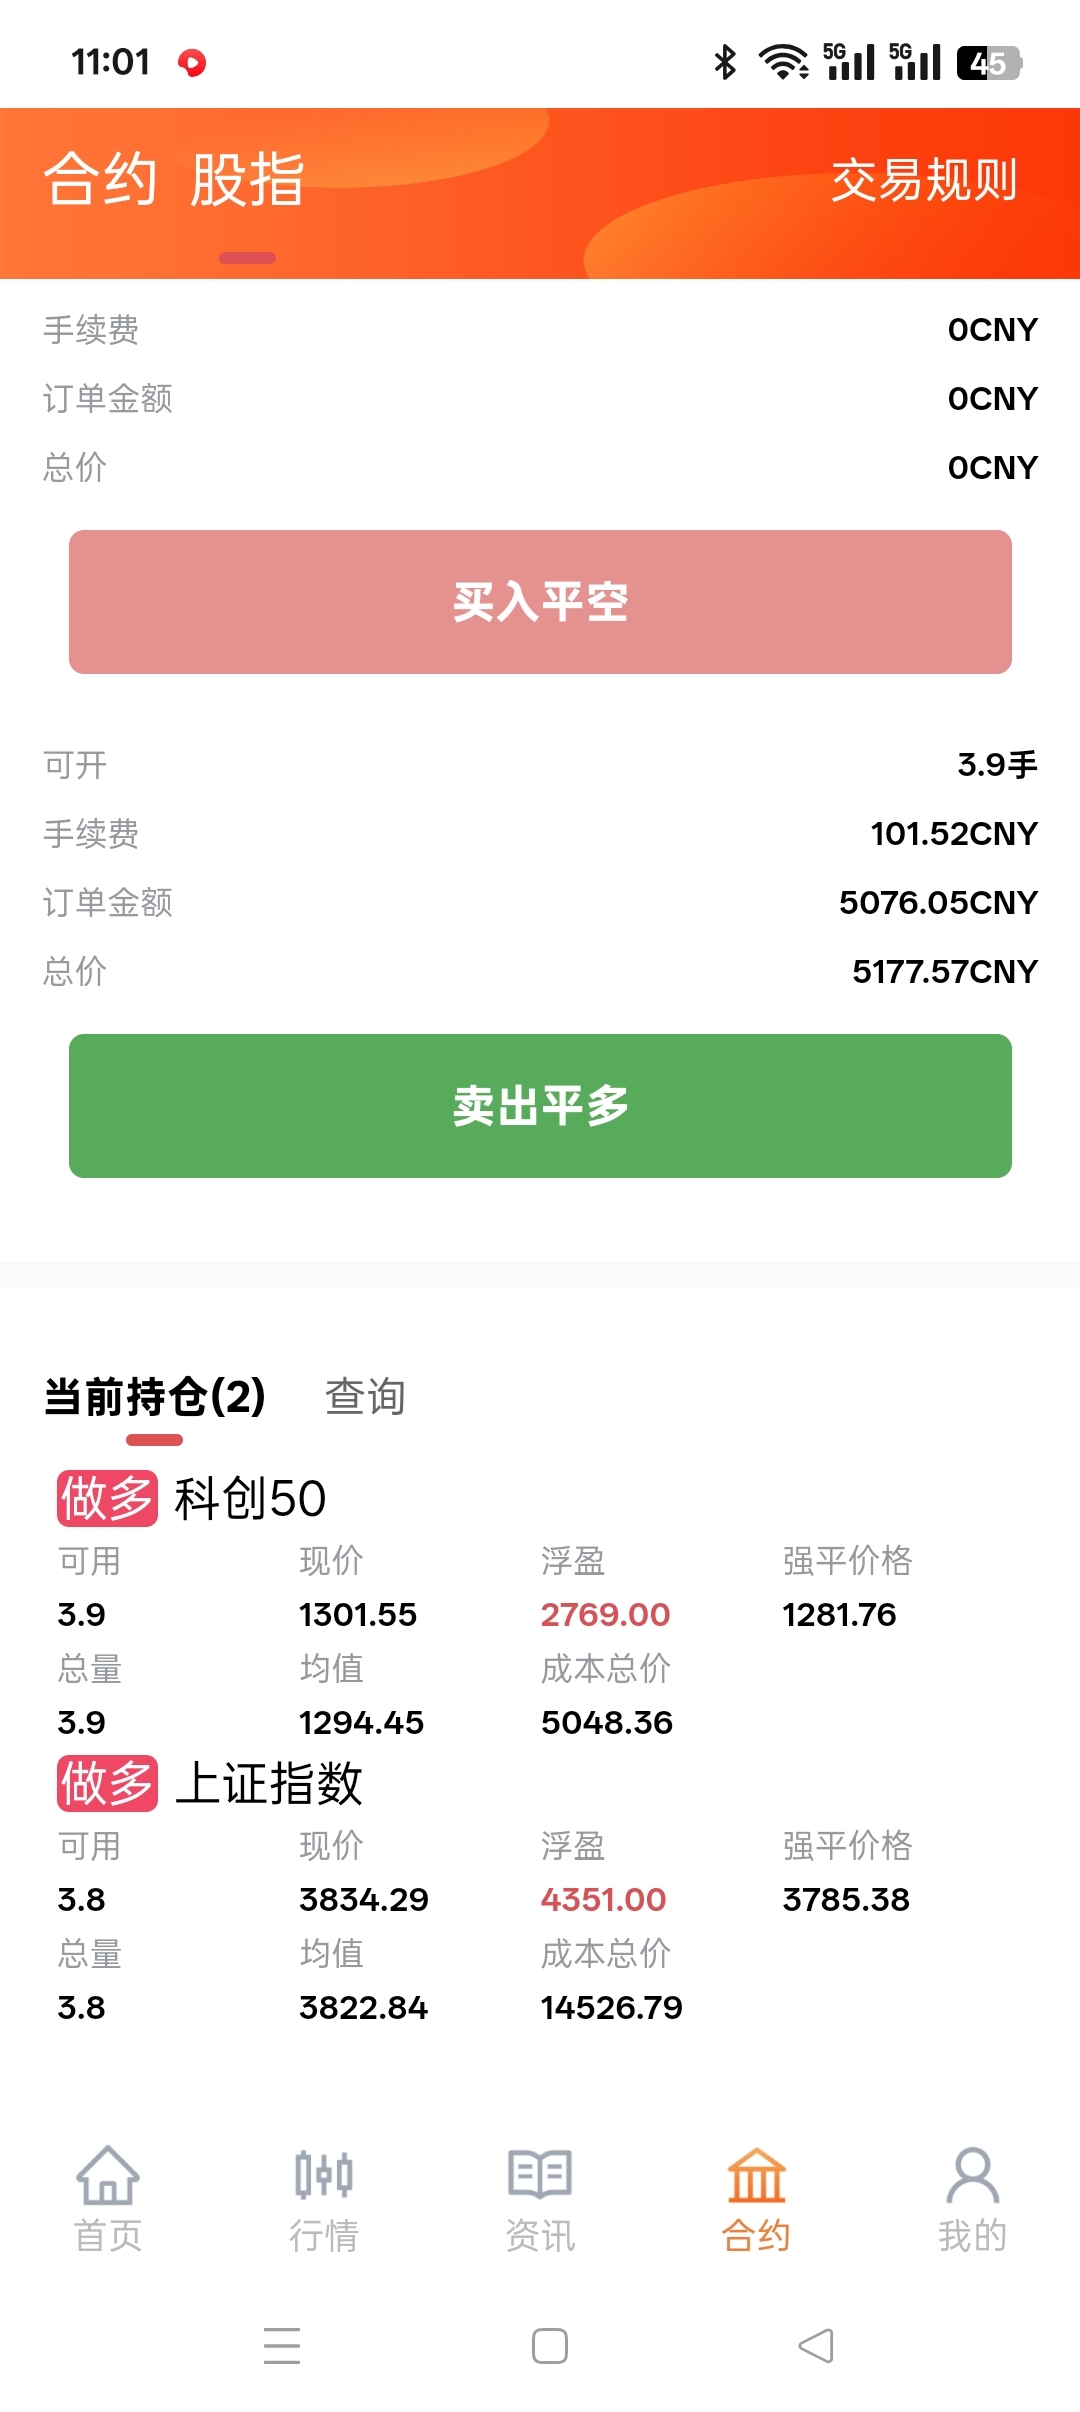Tap the Android back triangle icon

point(816,2345)
